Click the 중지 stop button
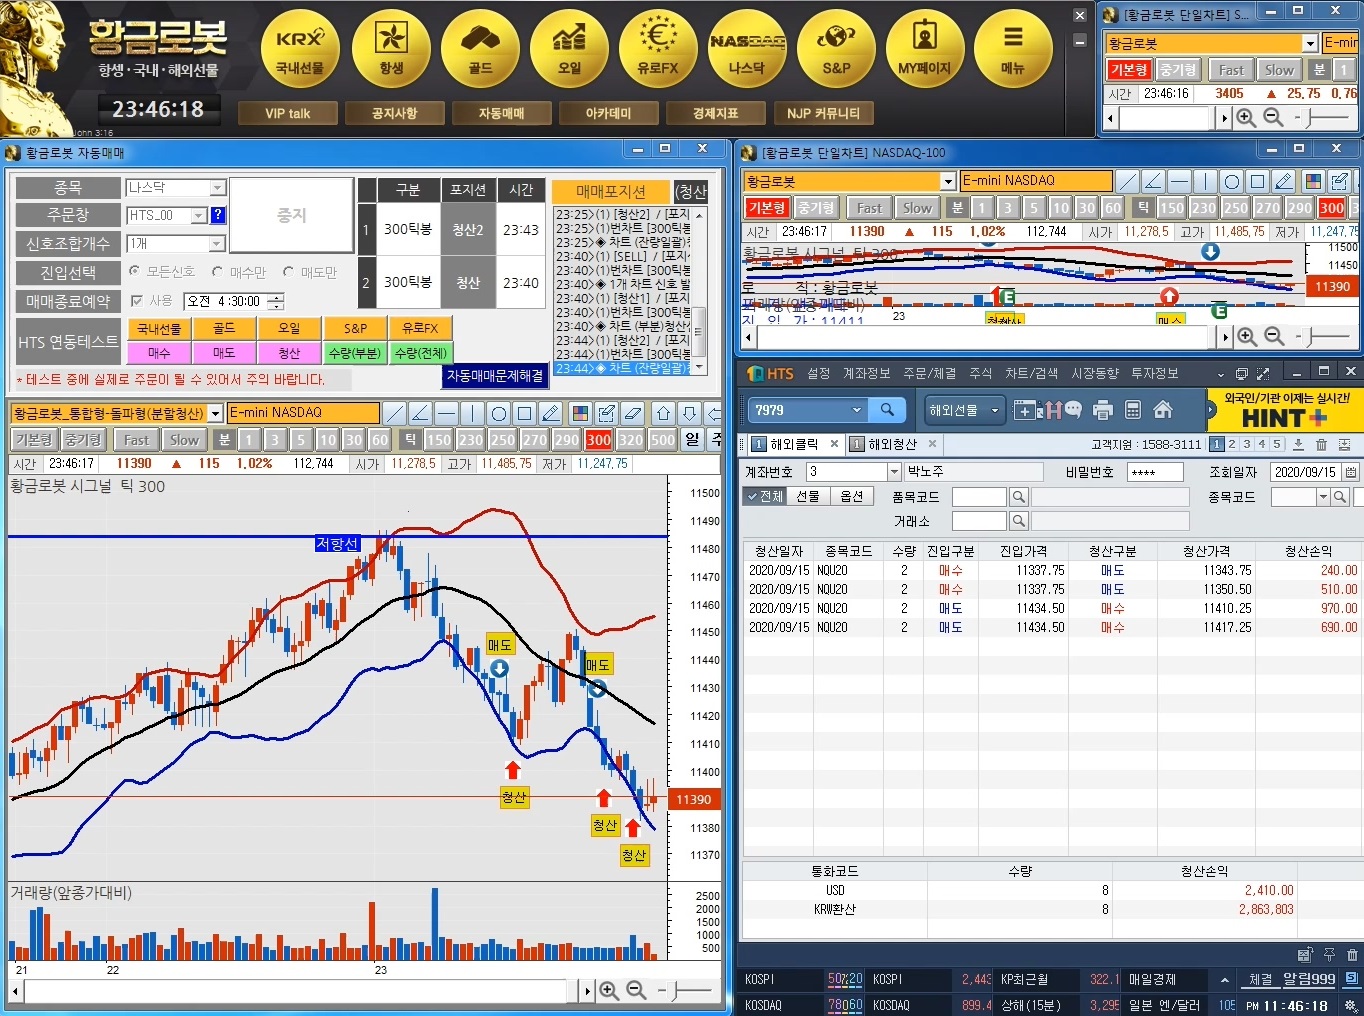Image resolution: width=1364 pixels, height=1016 pixels. point(292,215)
